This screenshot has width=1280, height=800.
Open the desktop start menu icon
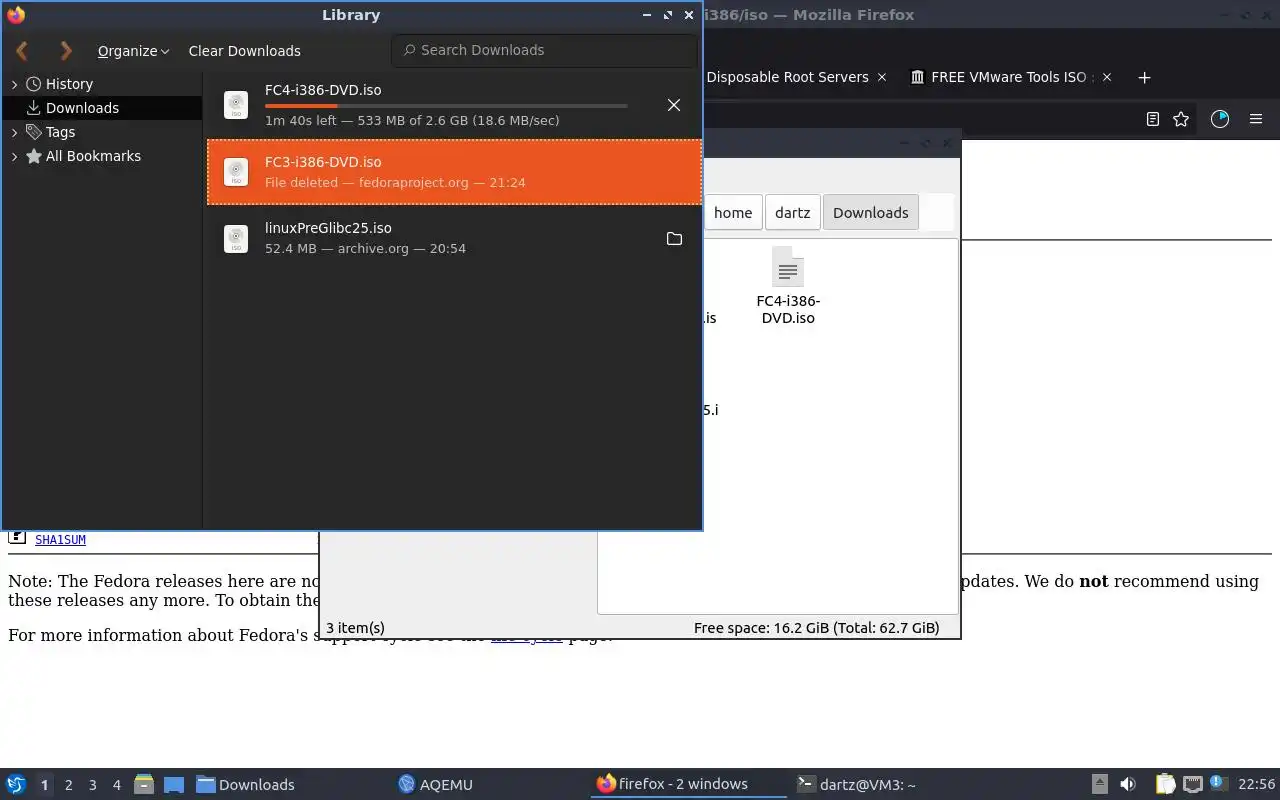pos(16,785)
